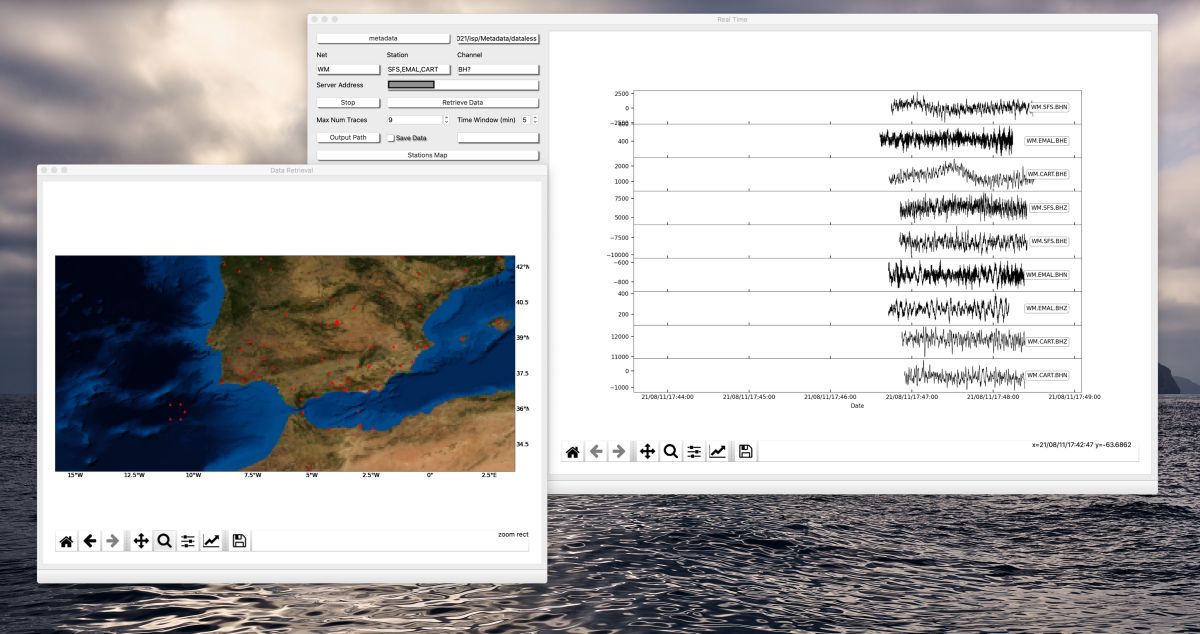Viewport: 1200px width, 634px height.
Task: Click the Date axis label under traces
Action: pyautogui.click(x=857, y=406)
